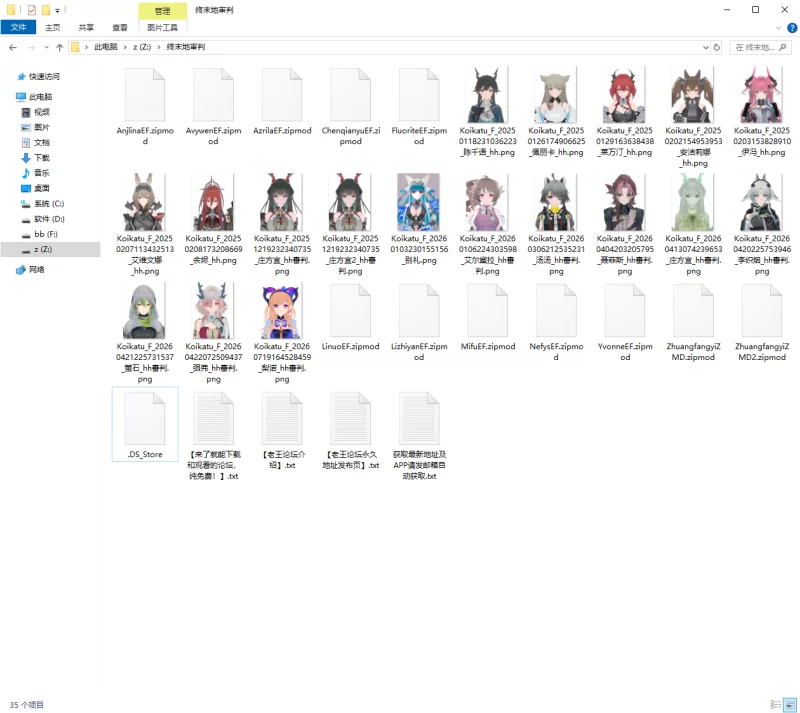The image size is (800, 713).
Task: Select 快速访问 in the navigation pane
Action: click(44, 77)
